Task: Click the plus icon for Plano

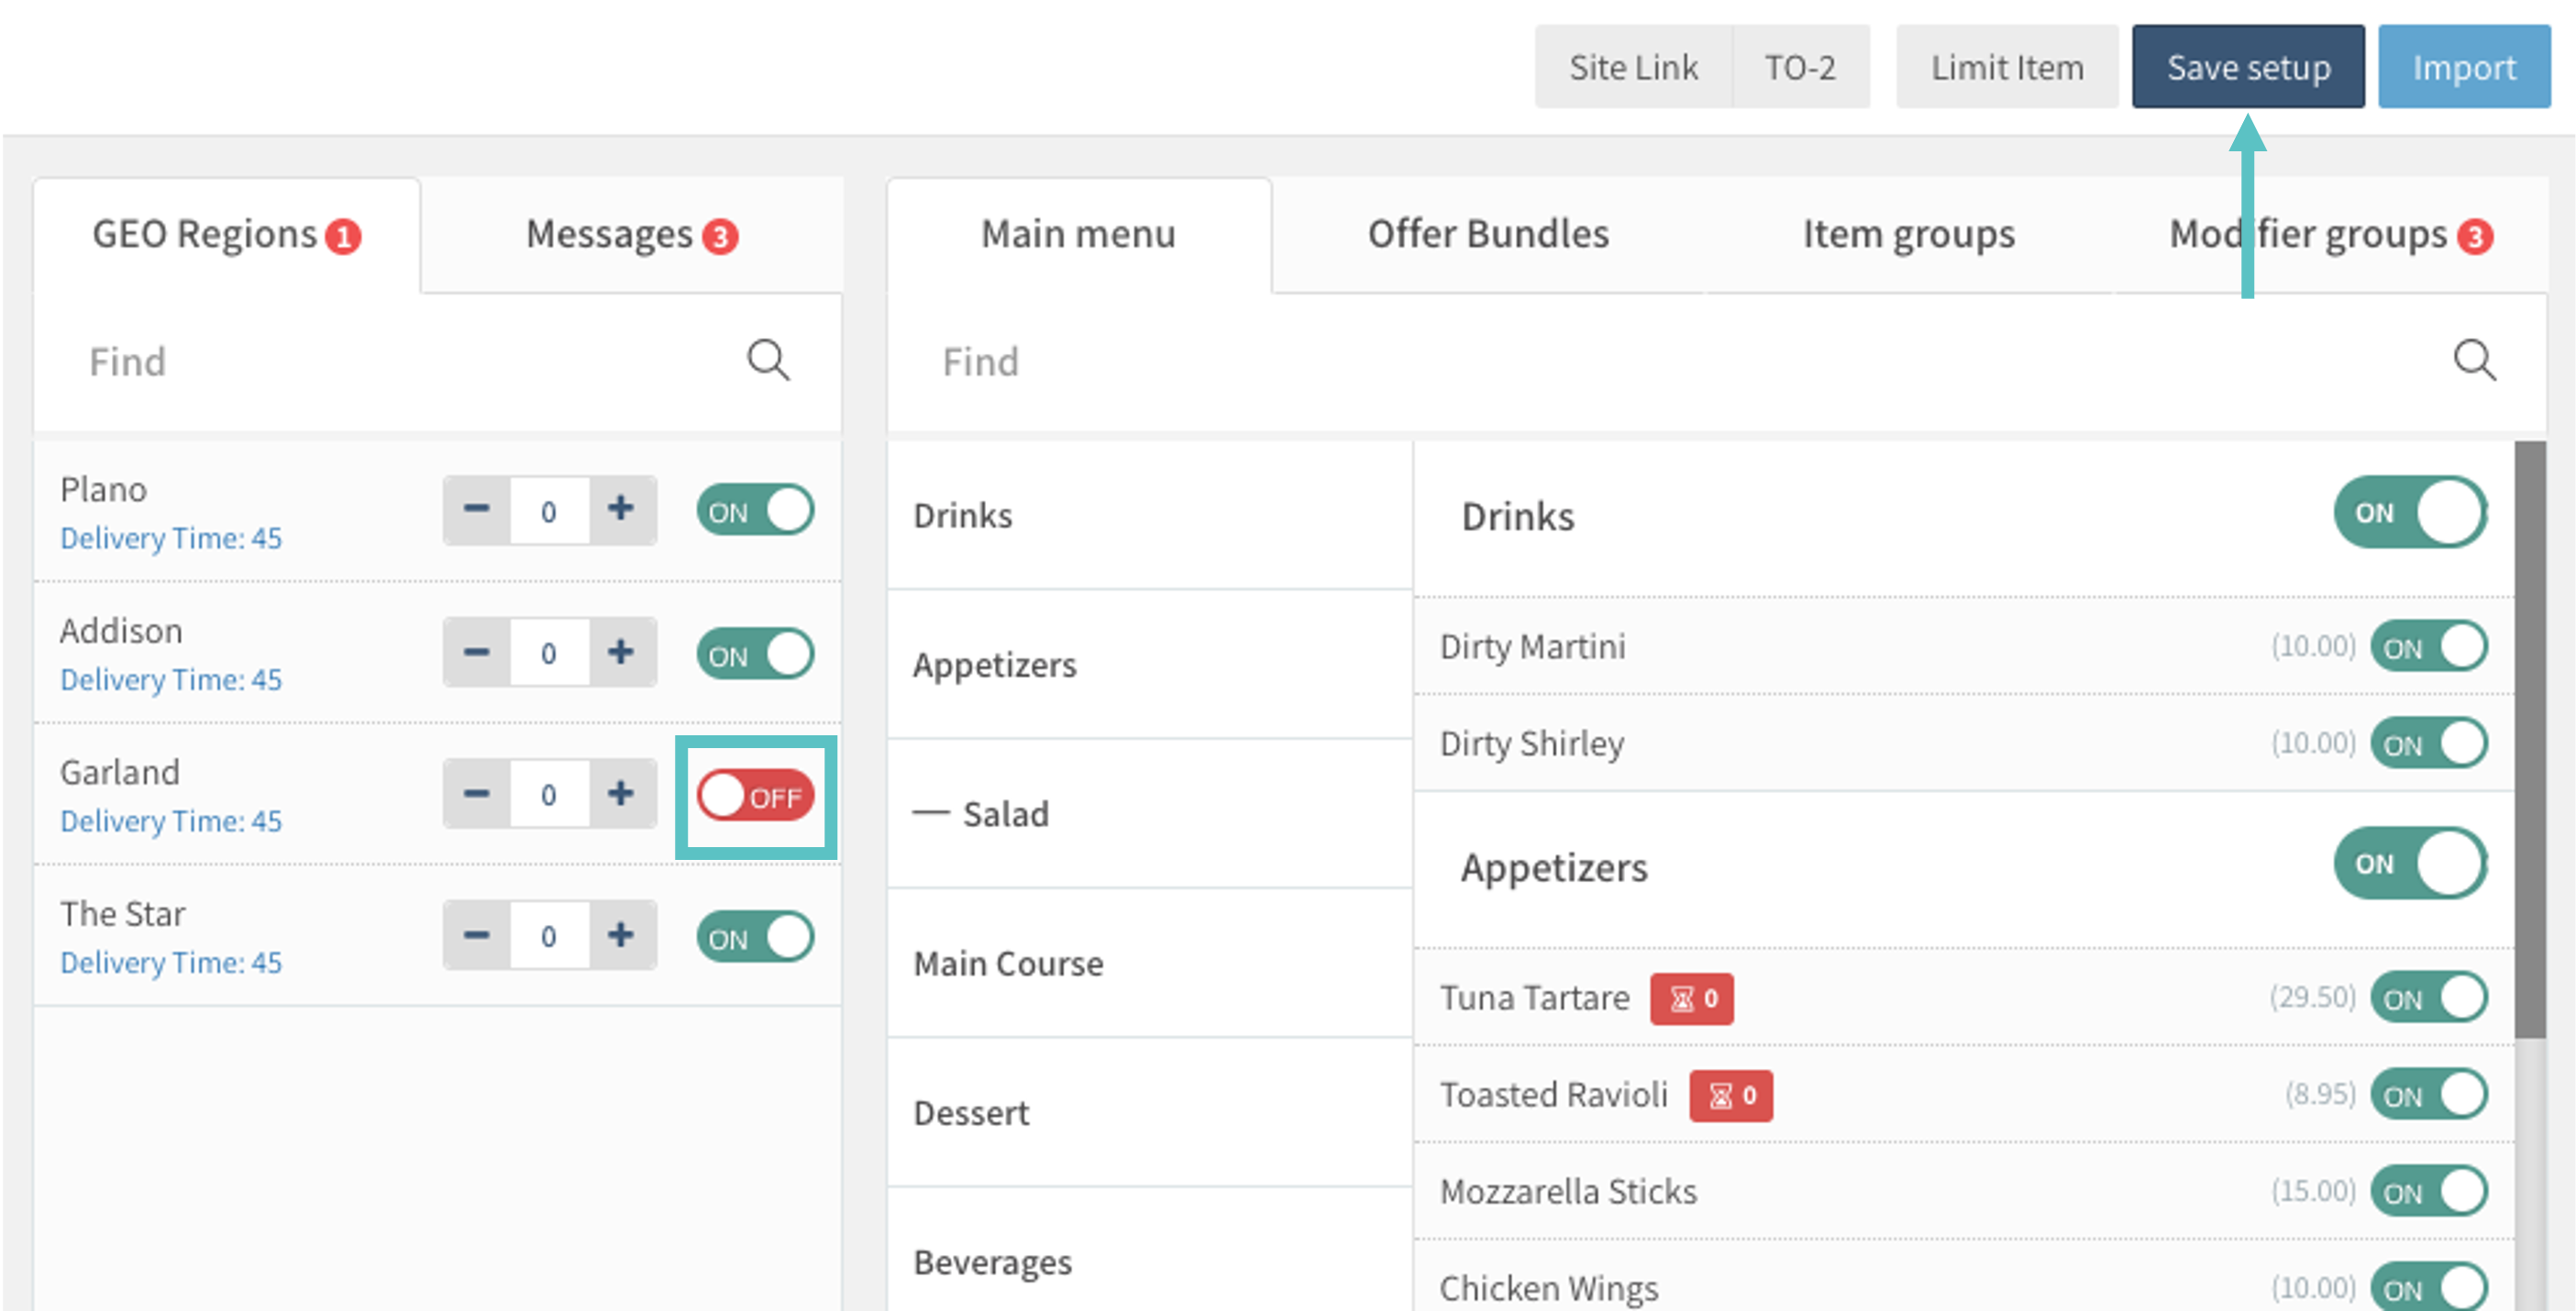Action: pos(621,509)
